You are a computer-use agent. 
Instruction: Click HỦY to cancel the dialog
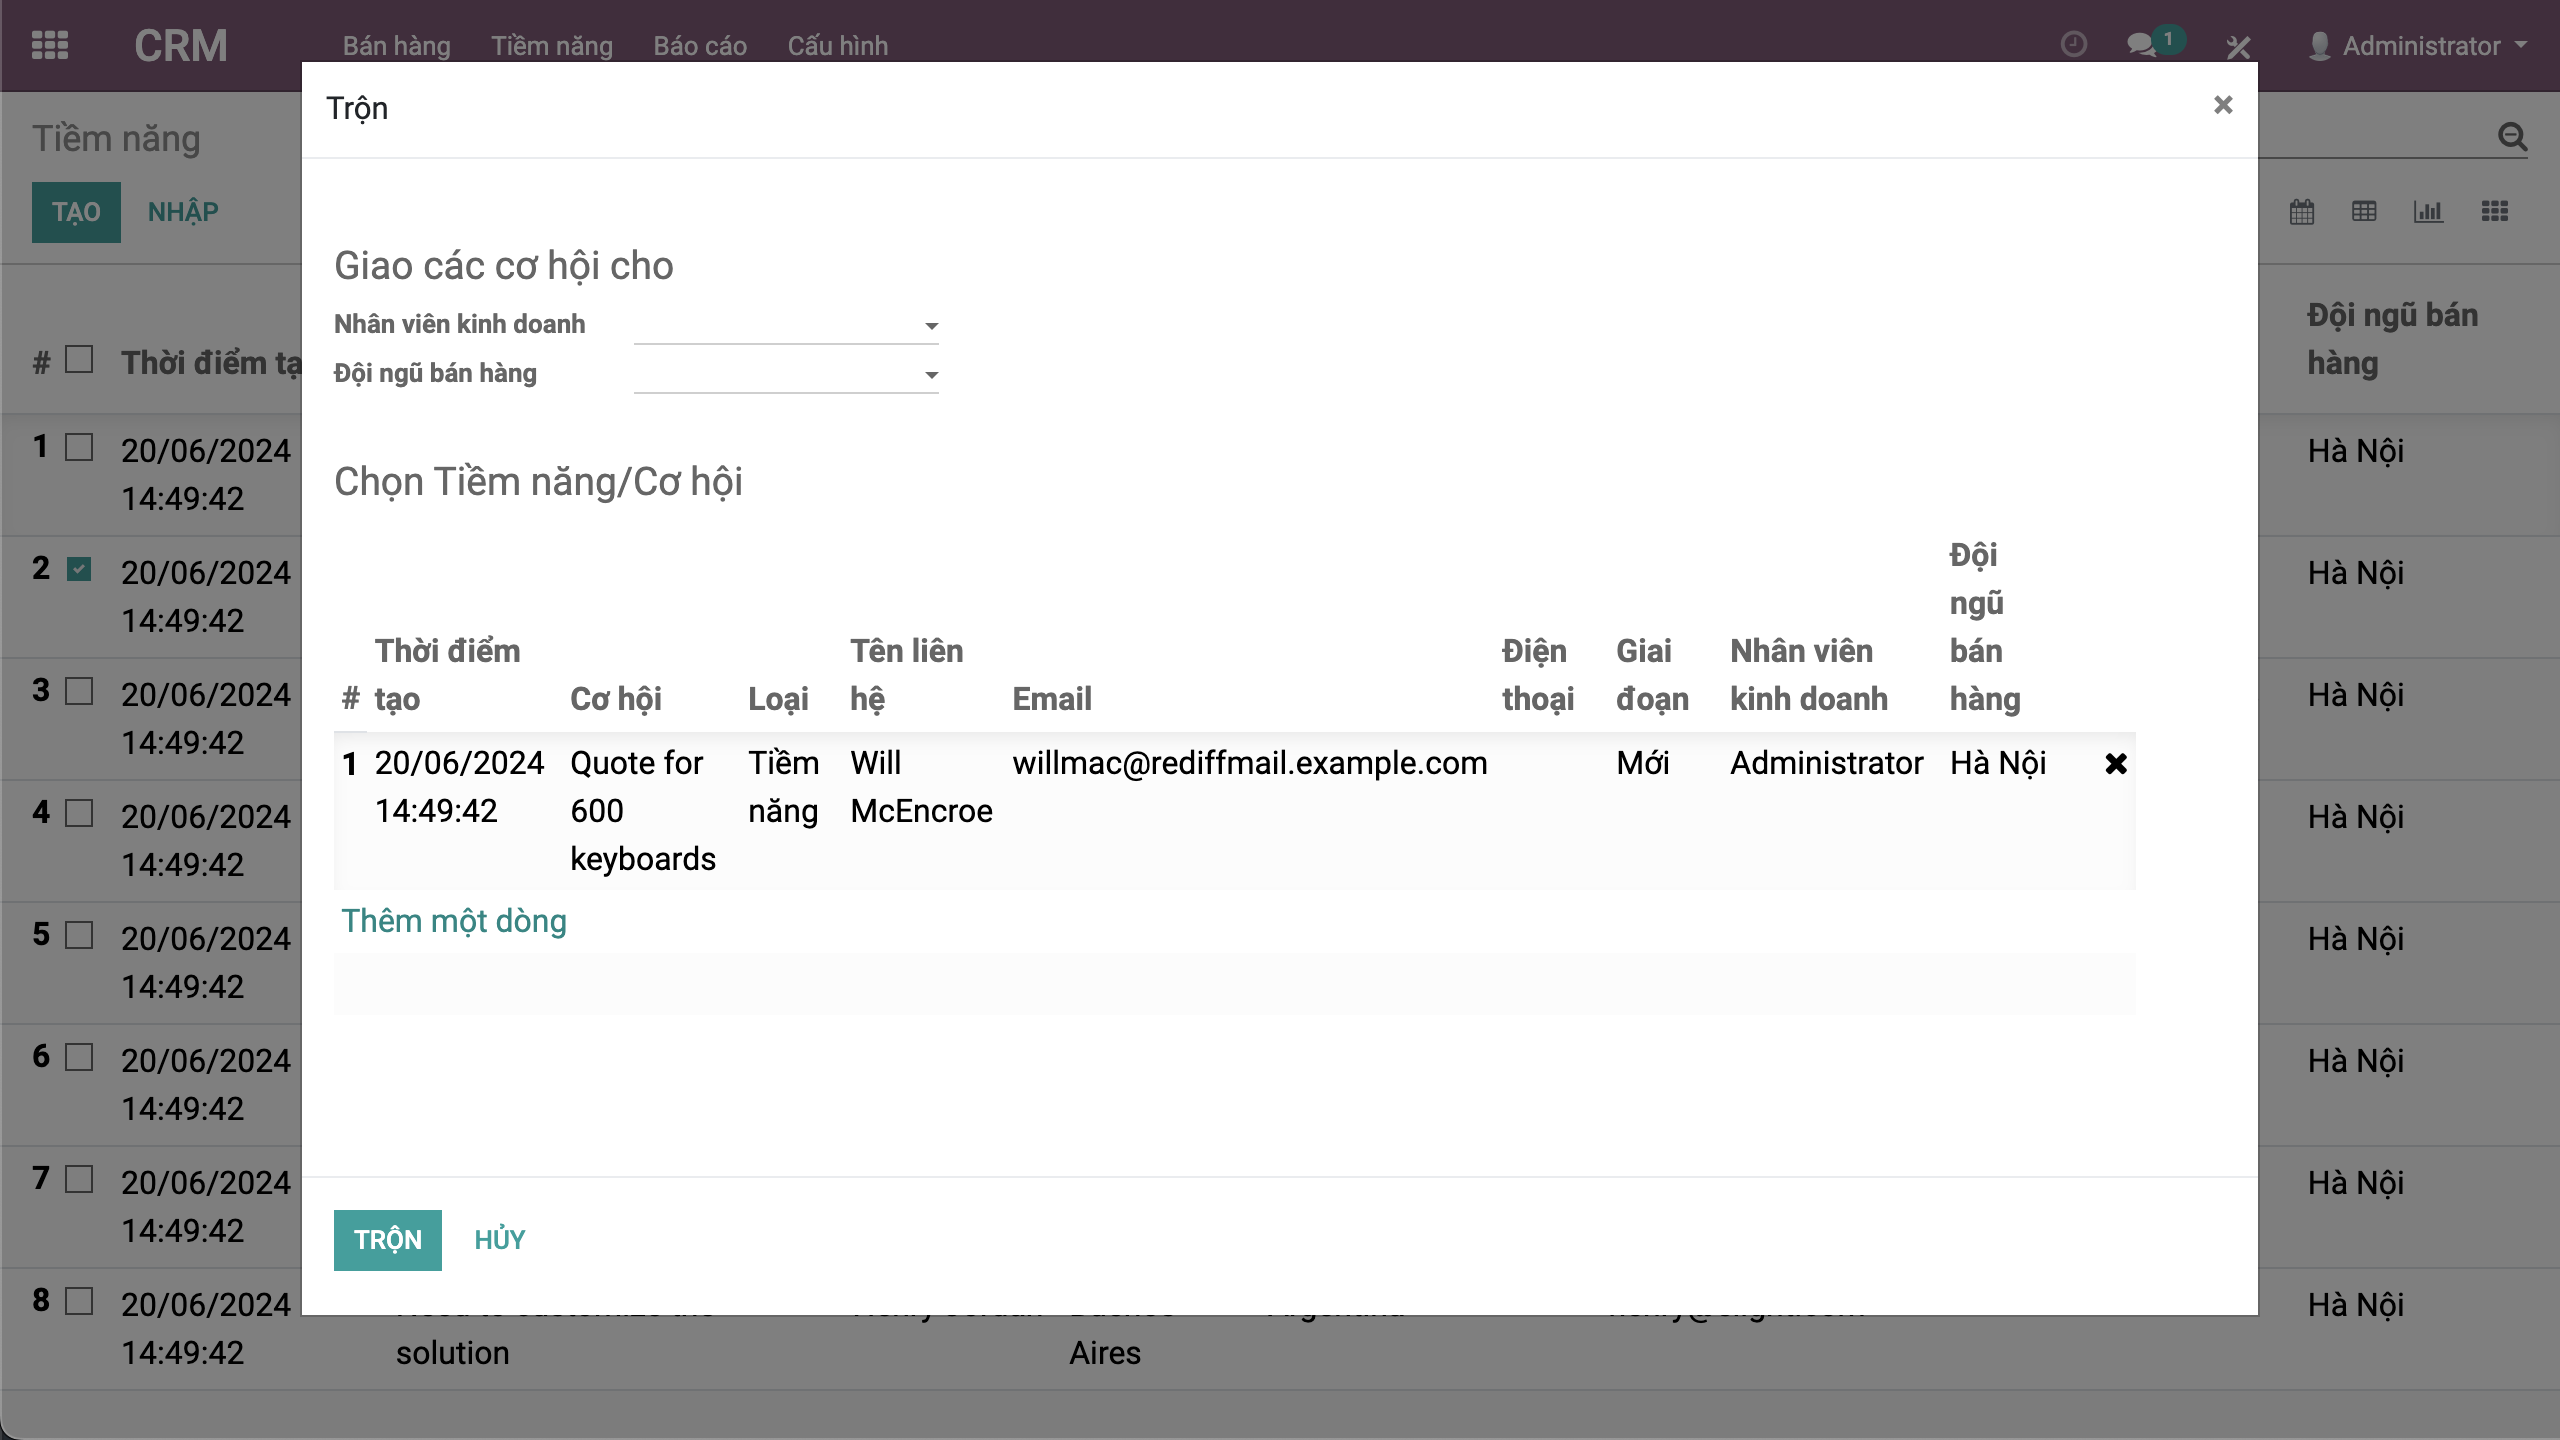[499, 1240]
